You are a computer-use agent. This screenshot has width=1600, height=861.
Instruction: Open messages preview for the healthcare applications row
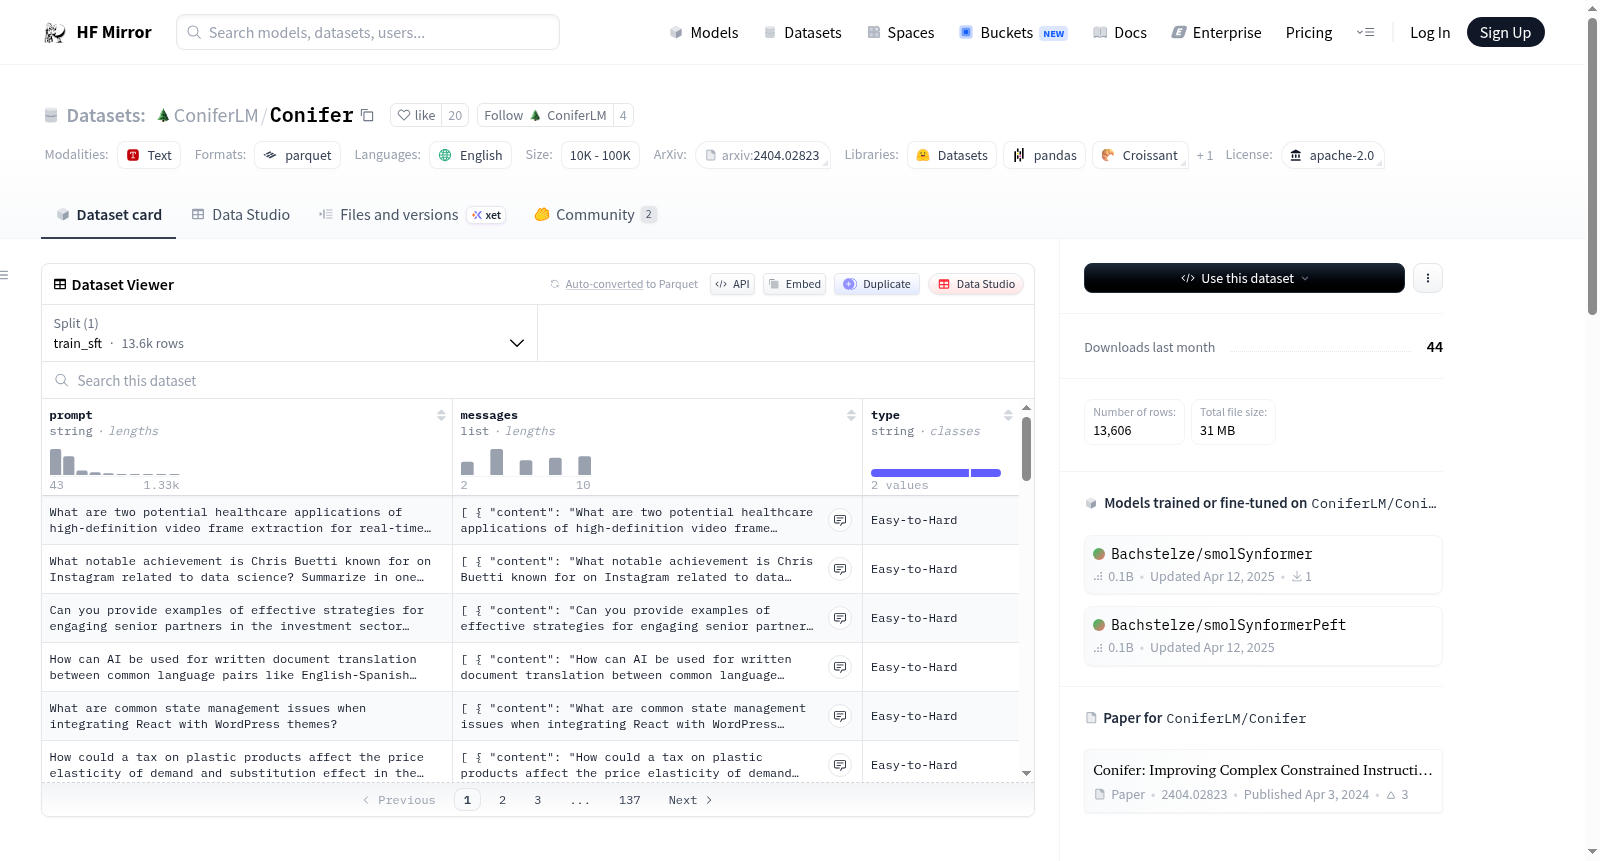[x=840, y=520]
